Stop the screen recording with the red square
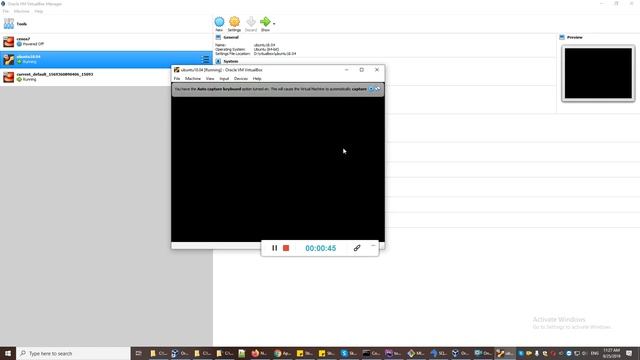 pyautogui.click(x=286, y=248)
